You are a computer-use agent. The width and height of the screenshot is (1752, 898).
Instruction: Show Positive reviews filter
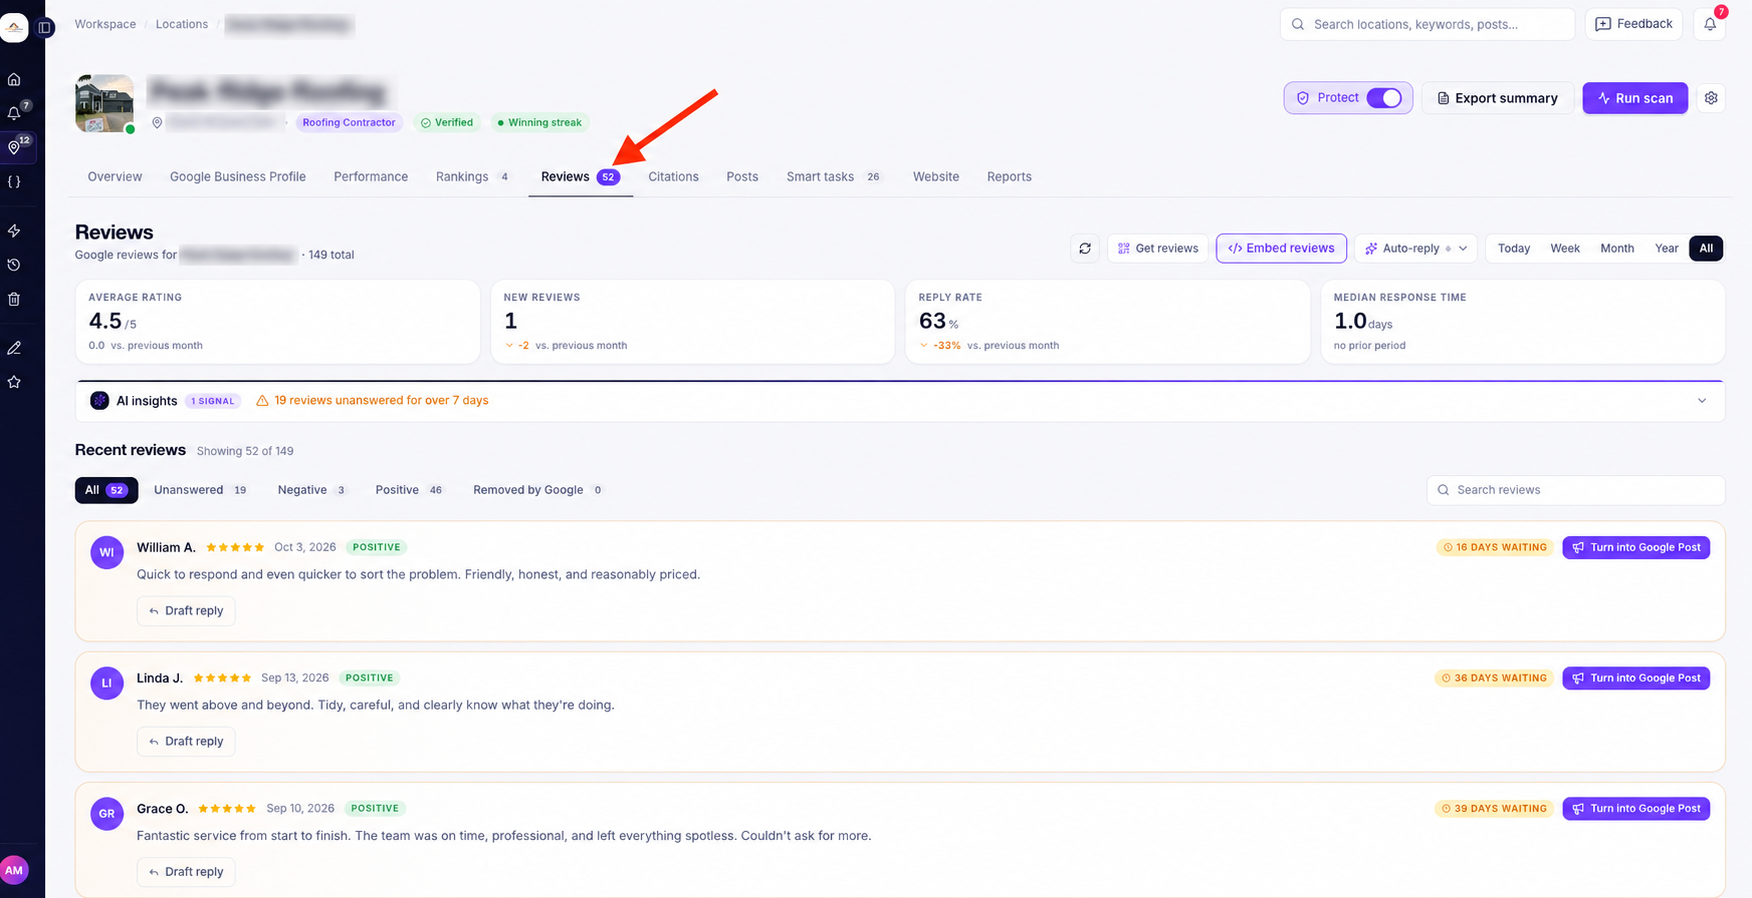point(409,490)
